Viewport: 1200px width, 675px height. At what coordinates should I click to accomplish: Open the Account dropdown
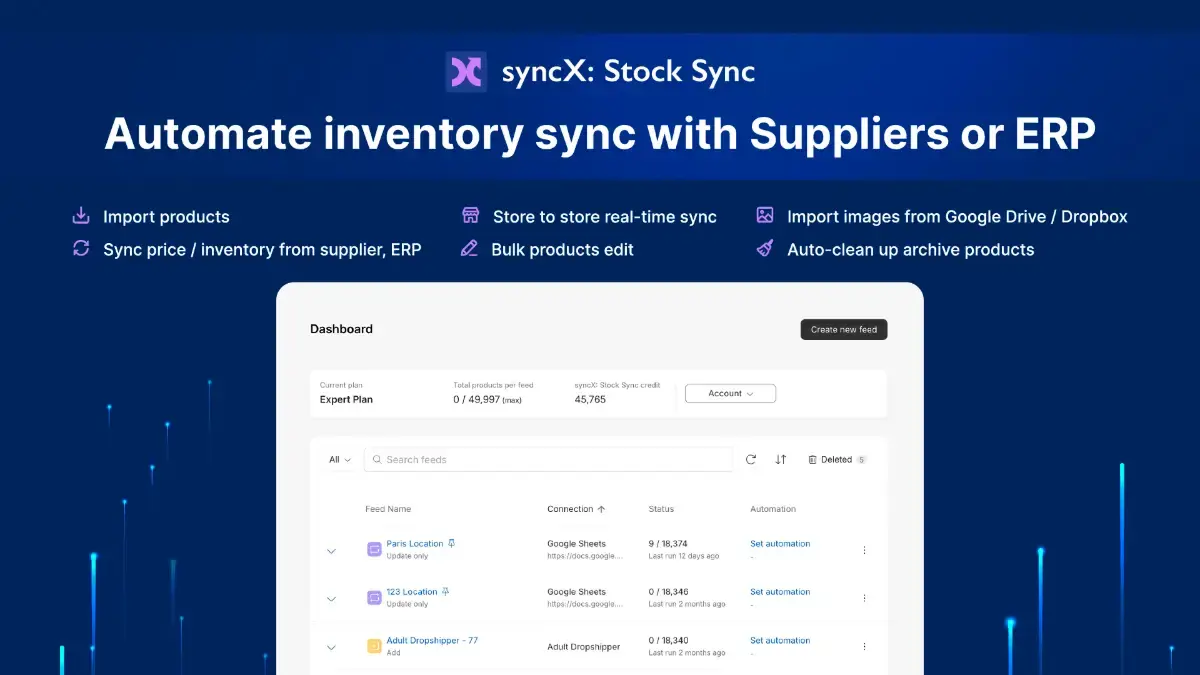pyautogui.click(x=730, y=393)
